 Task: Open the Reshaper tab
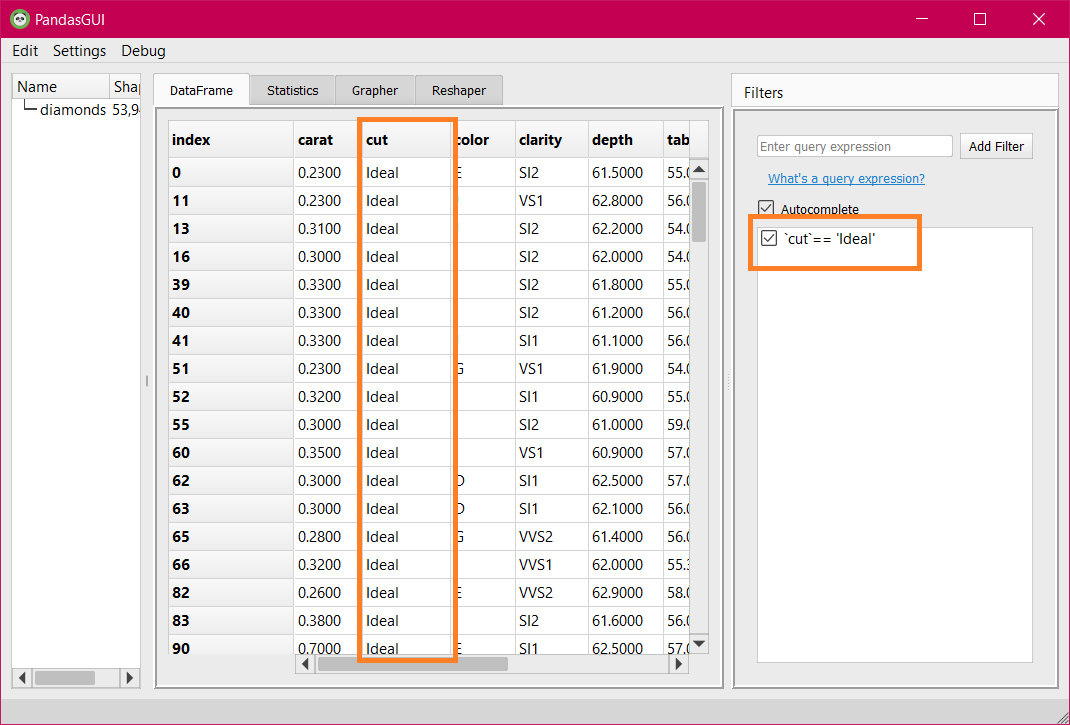tap(458, 91)
